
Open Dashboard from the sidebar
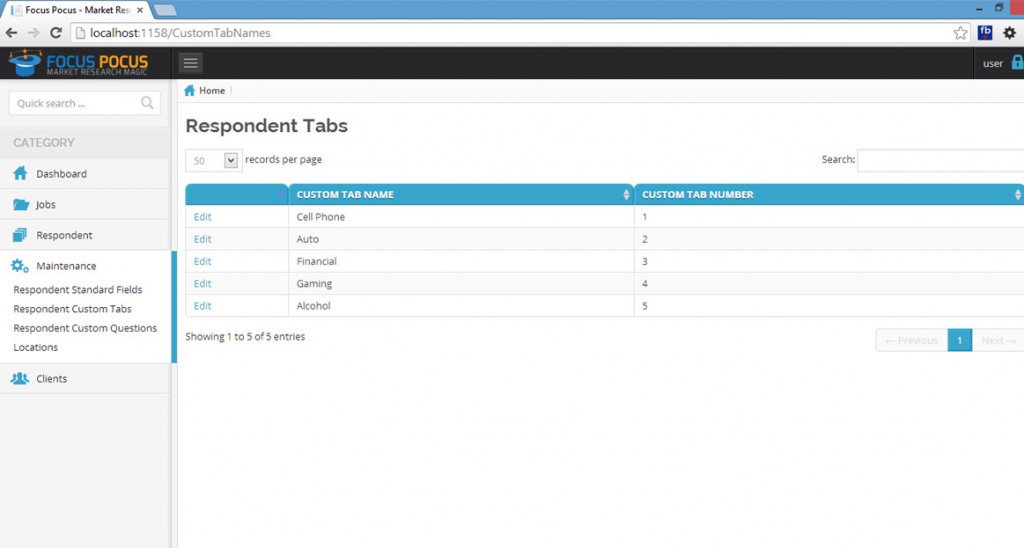click(61, 174)
